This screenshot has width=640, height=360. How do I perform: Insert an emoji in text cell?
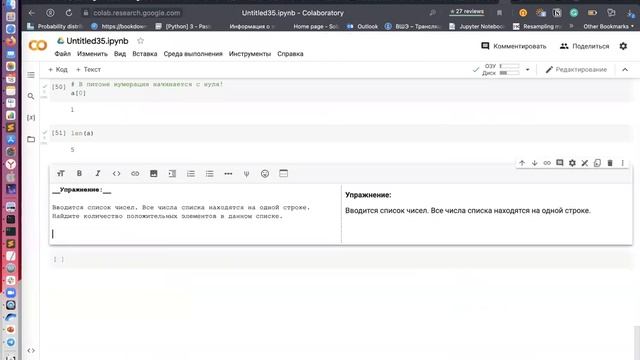pyautogui.click(x=265, y=173)
